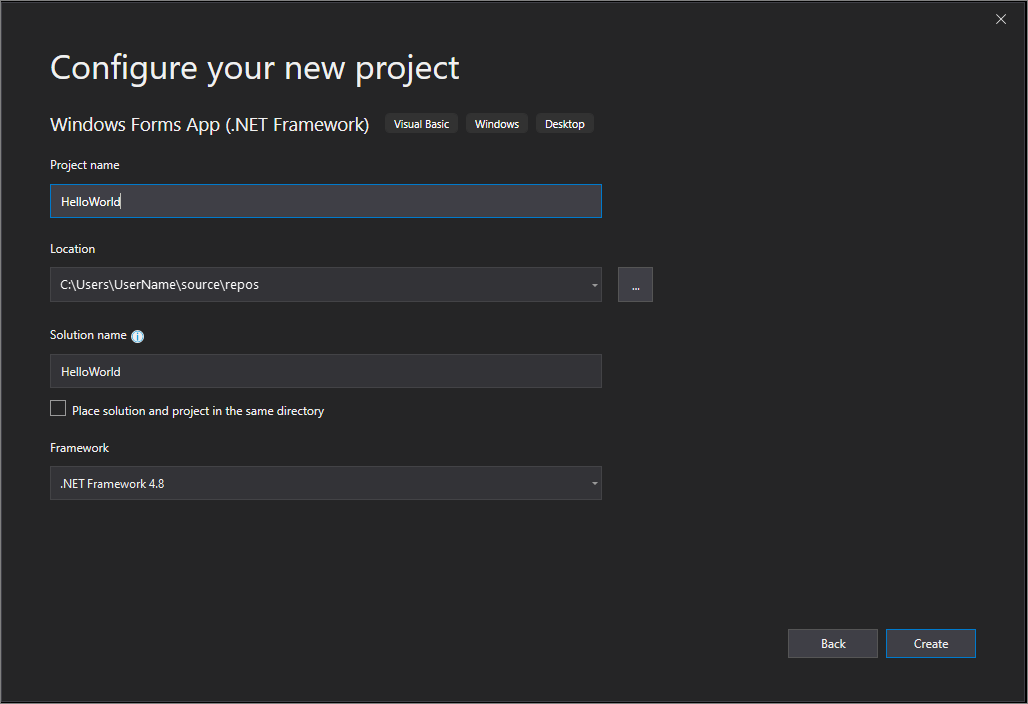The width and height of the screenshot is (1028, 704).
Task: Click into the Solution name text field
Action: click(x=325, y=371)
